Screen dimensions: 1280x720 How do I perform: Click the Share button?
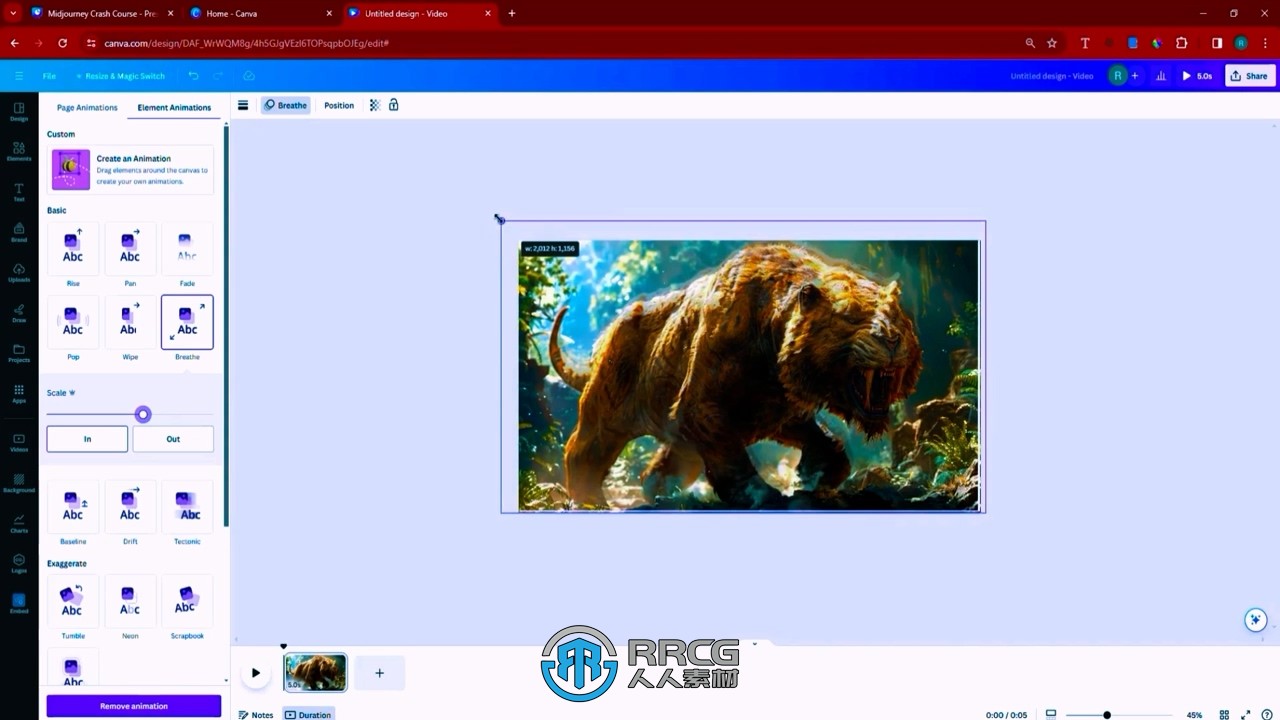(x=1250, y=76)
